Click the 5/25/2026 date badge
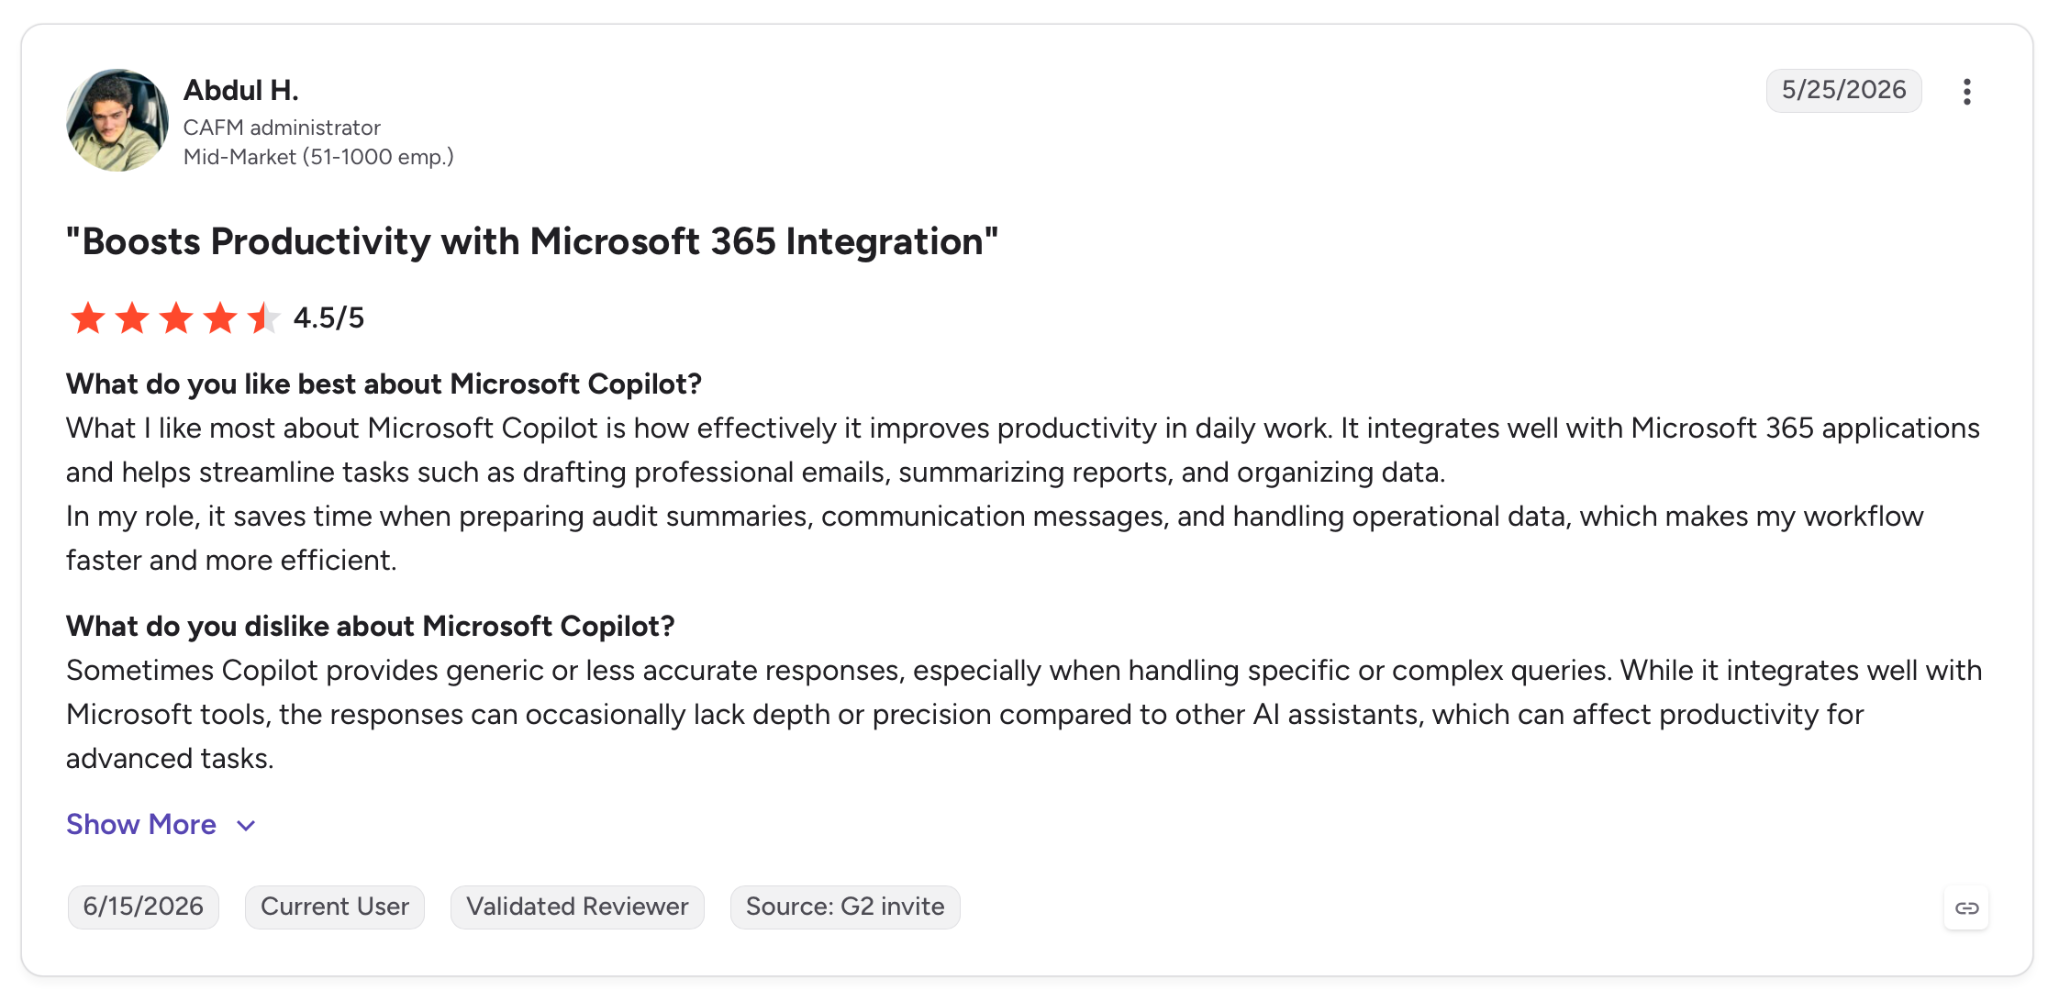Viewport: 2048px width, 993px height. tap(1843, 90)
